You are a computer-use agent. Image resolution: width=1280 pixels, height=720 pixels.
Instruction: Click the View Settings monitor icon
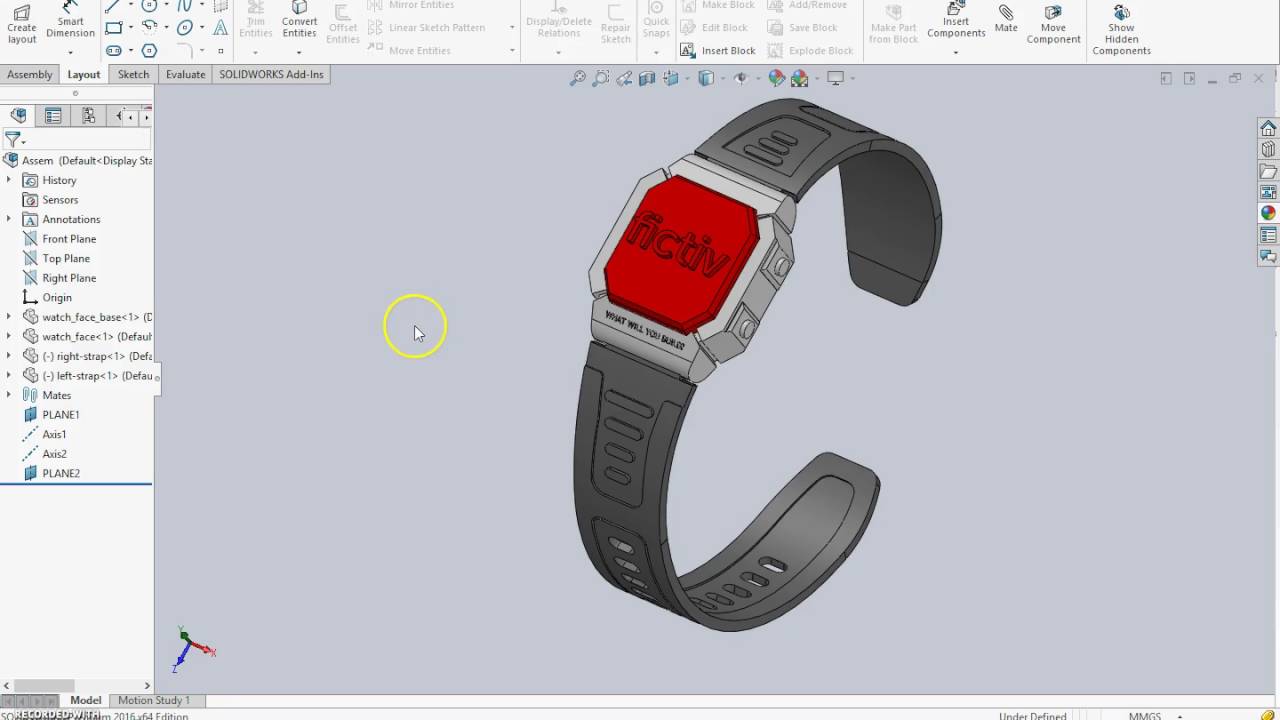[x=835, y=78]
